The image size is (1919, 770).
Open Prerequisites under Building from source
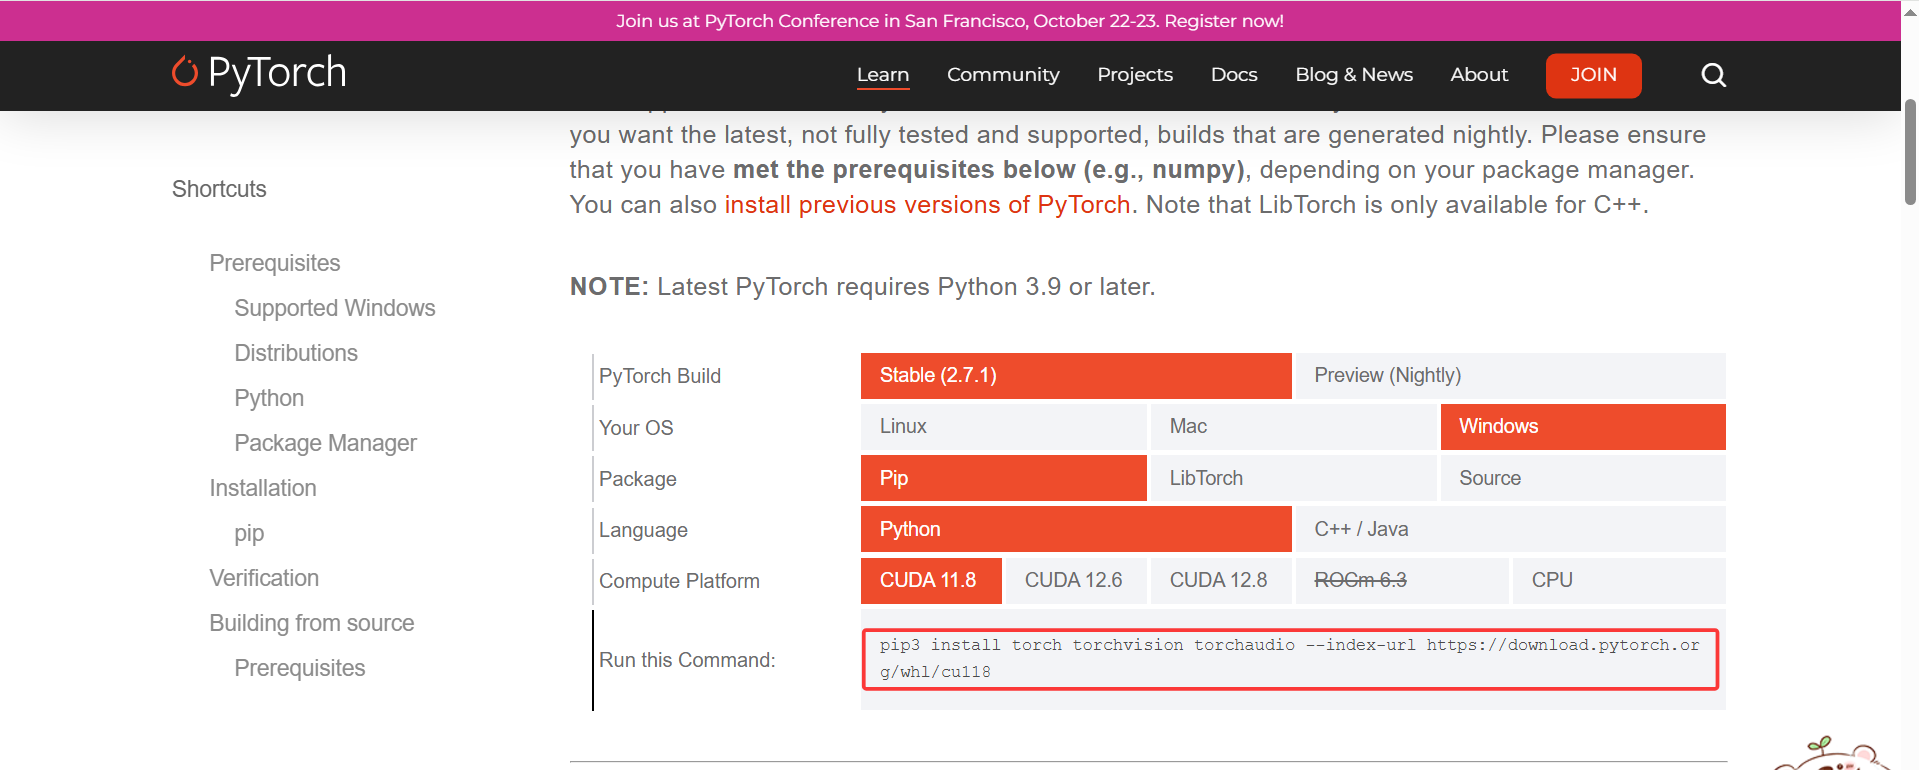click(x=300, y=668)
